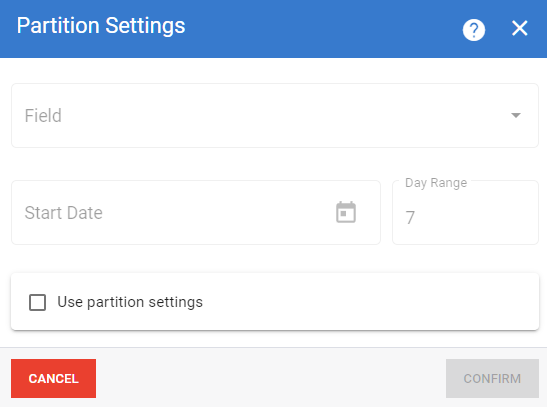Click the Start Date placeholder text
Image resolution: width=547 pixels, height=407 pixels.
point(63,213)
